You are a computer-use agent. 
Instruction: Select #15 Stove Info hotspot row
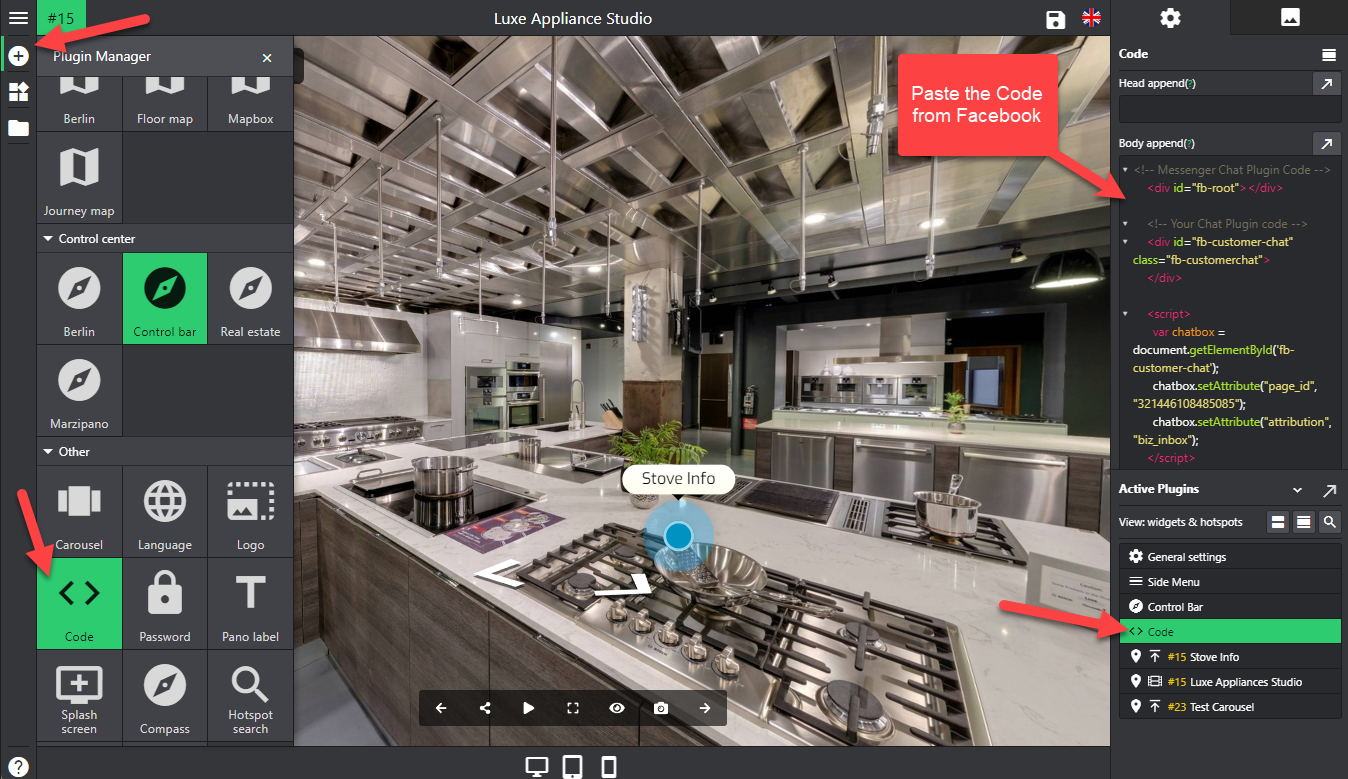click(x=1230, y=657)
